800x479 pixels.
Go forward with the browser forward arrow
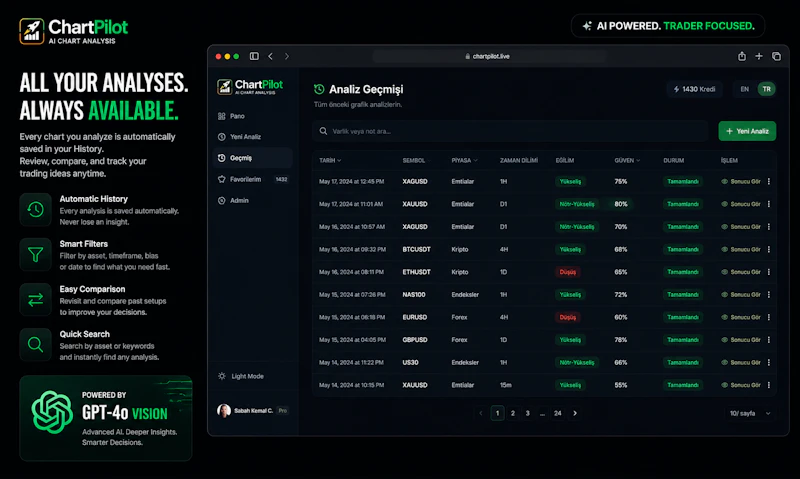[287, 56]
